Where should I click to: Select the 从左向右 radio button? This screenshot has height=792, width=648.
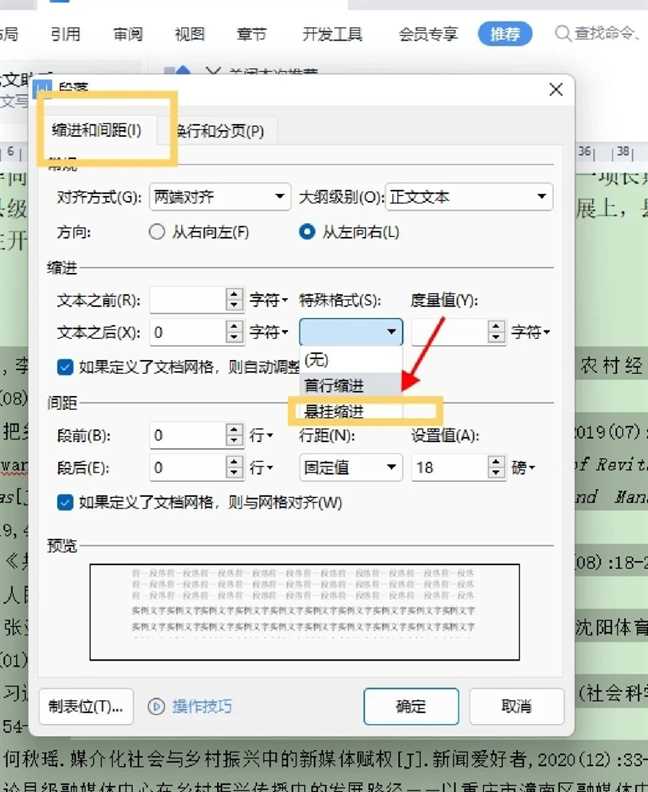[x=308, y=232]
